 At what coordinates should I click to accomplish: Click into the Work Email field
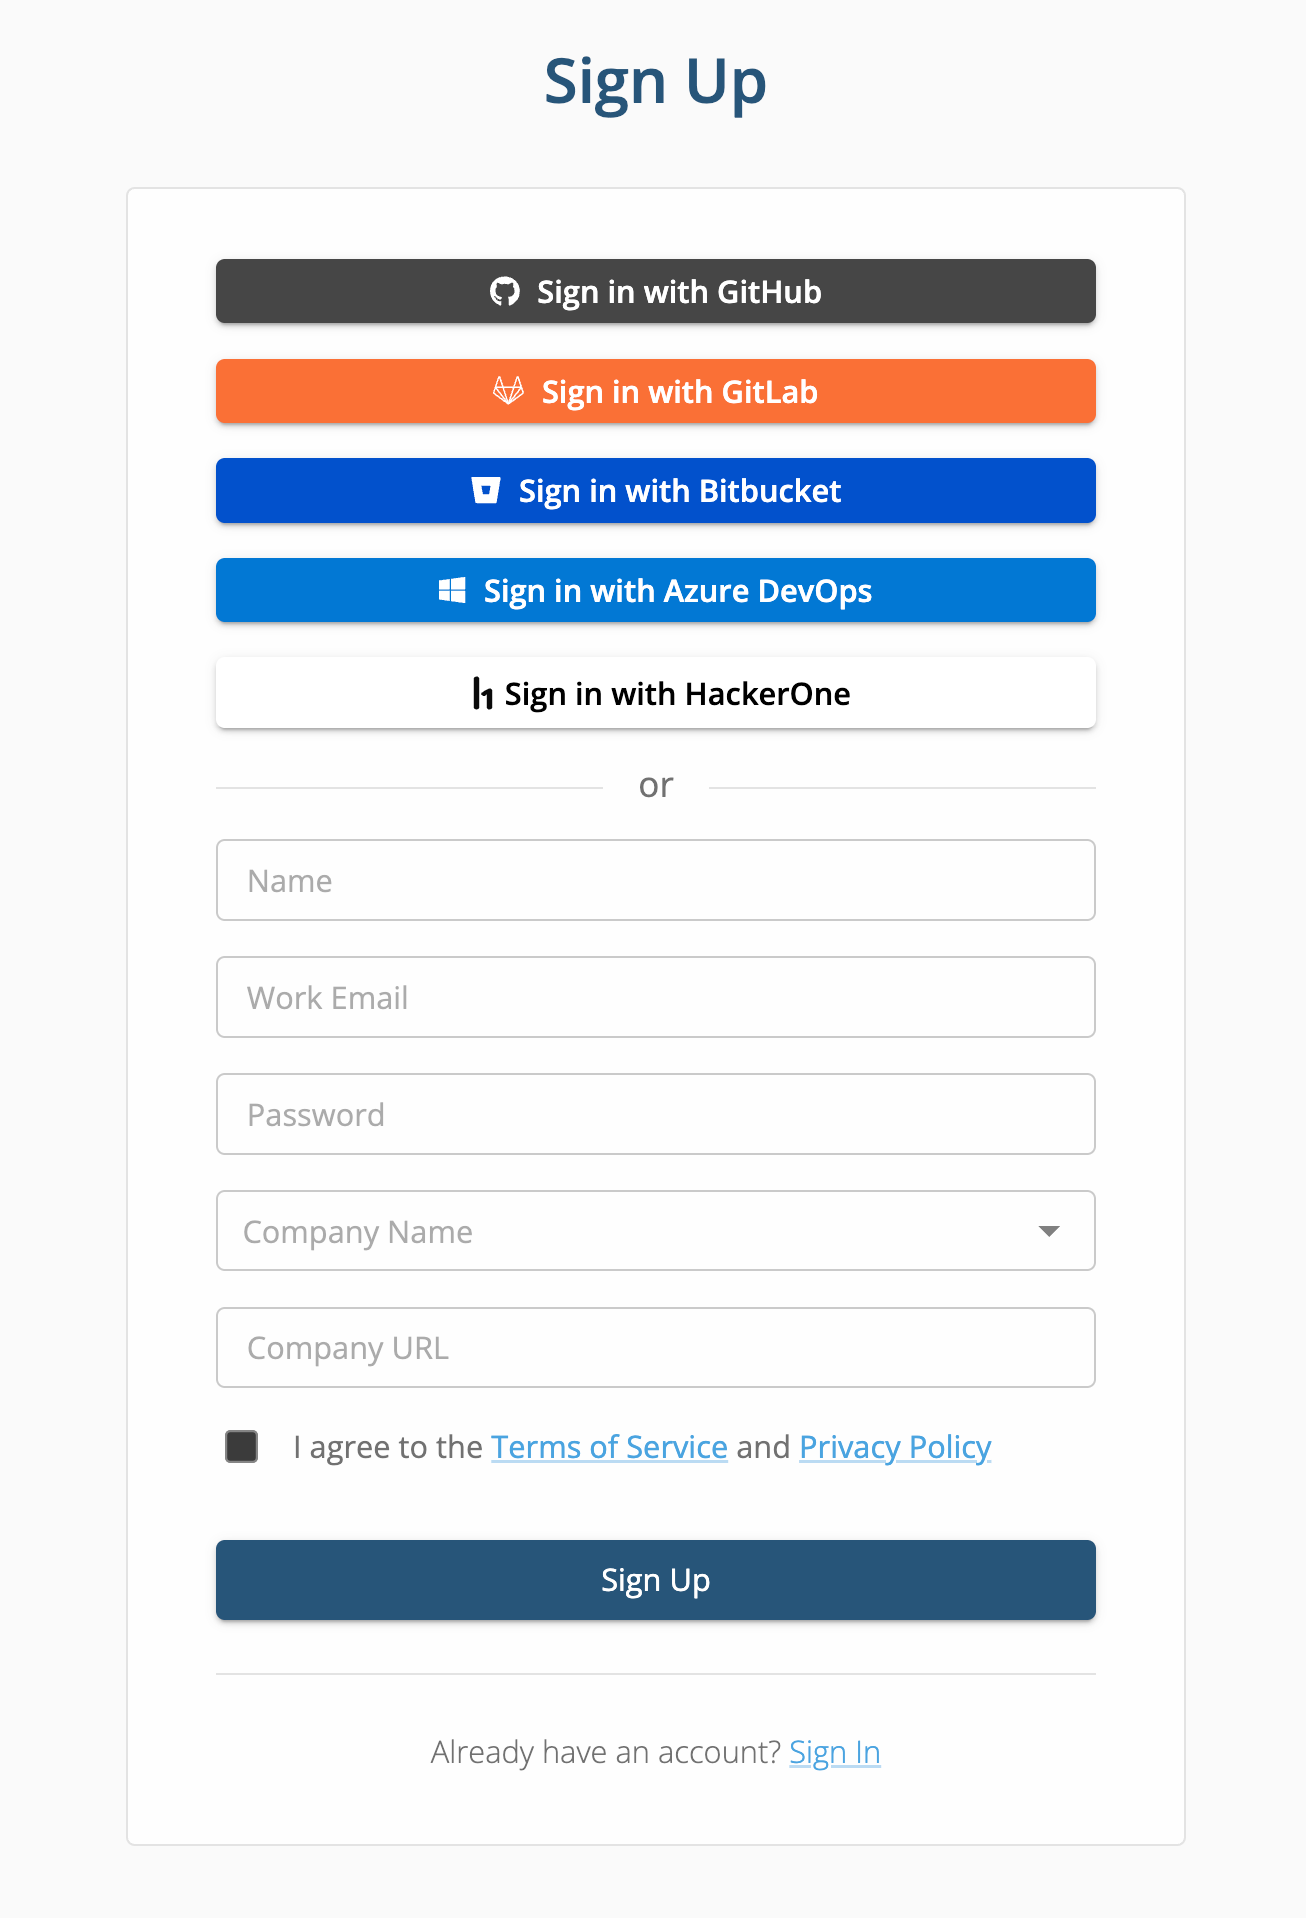[655, 998]
